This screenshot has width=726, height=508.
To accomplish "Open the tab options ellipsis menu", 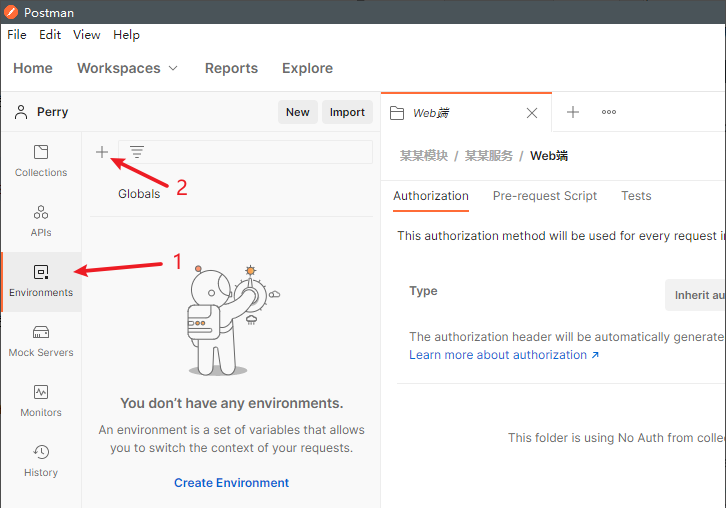I will pos(609,112).
